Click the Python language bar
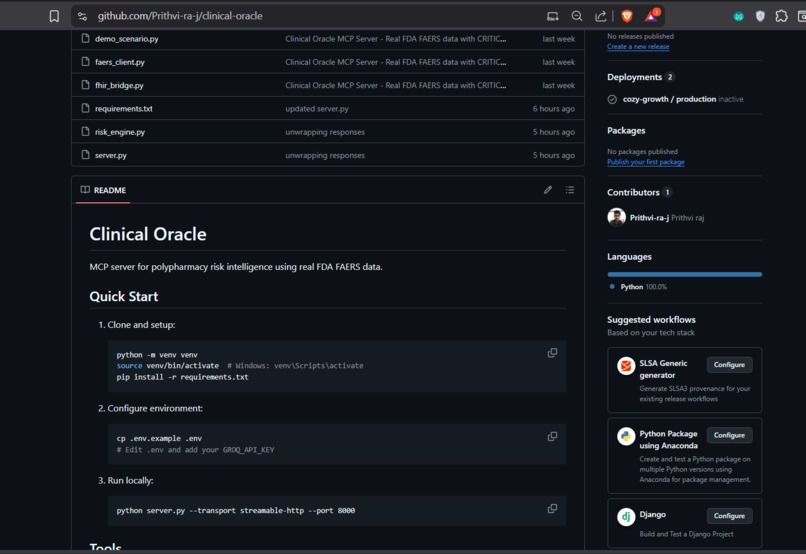 tap(685, 274)
